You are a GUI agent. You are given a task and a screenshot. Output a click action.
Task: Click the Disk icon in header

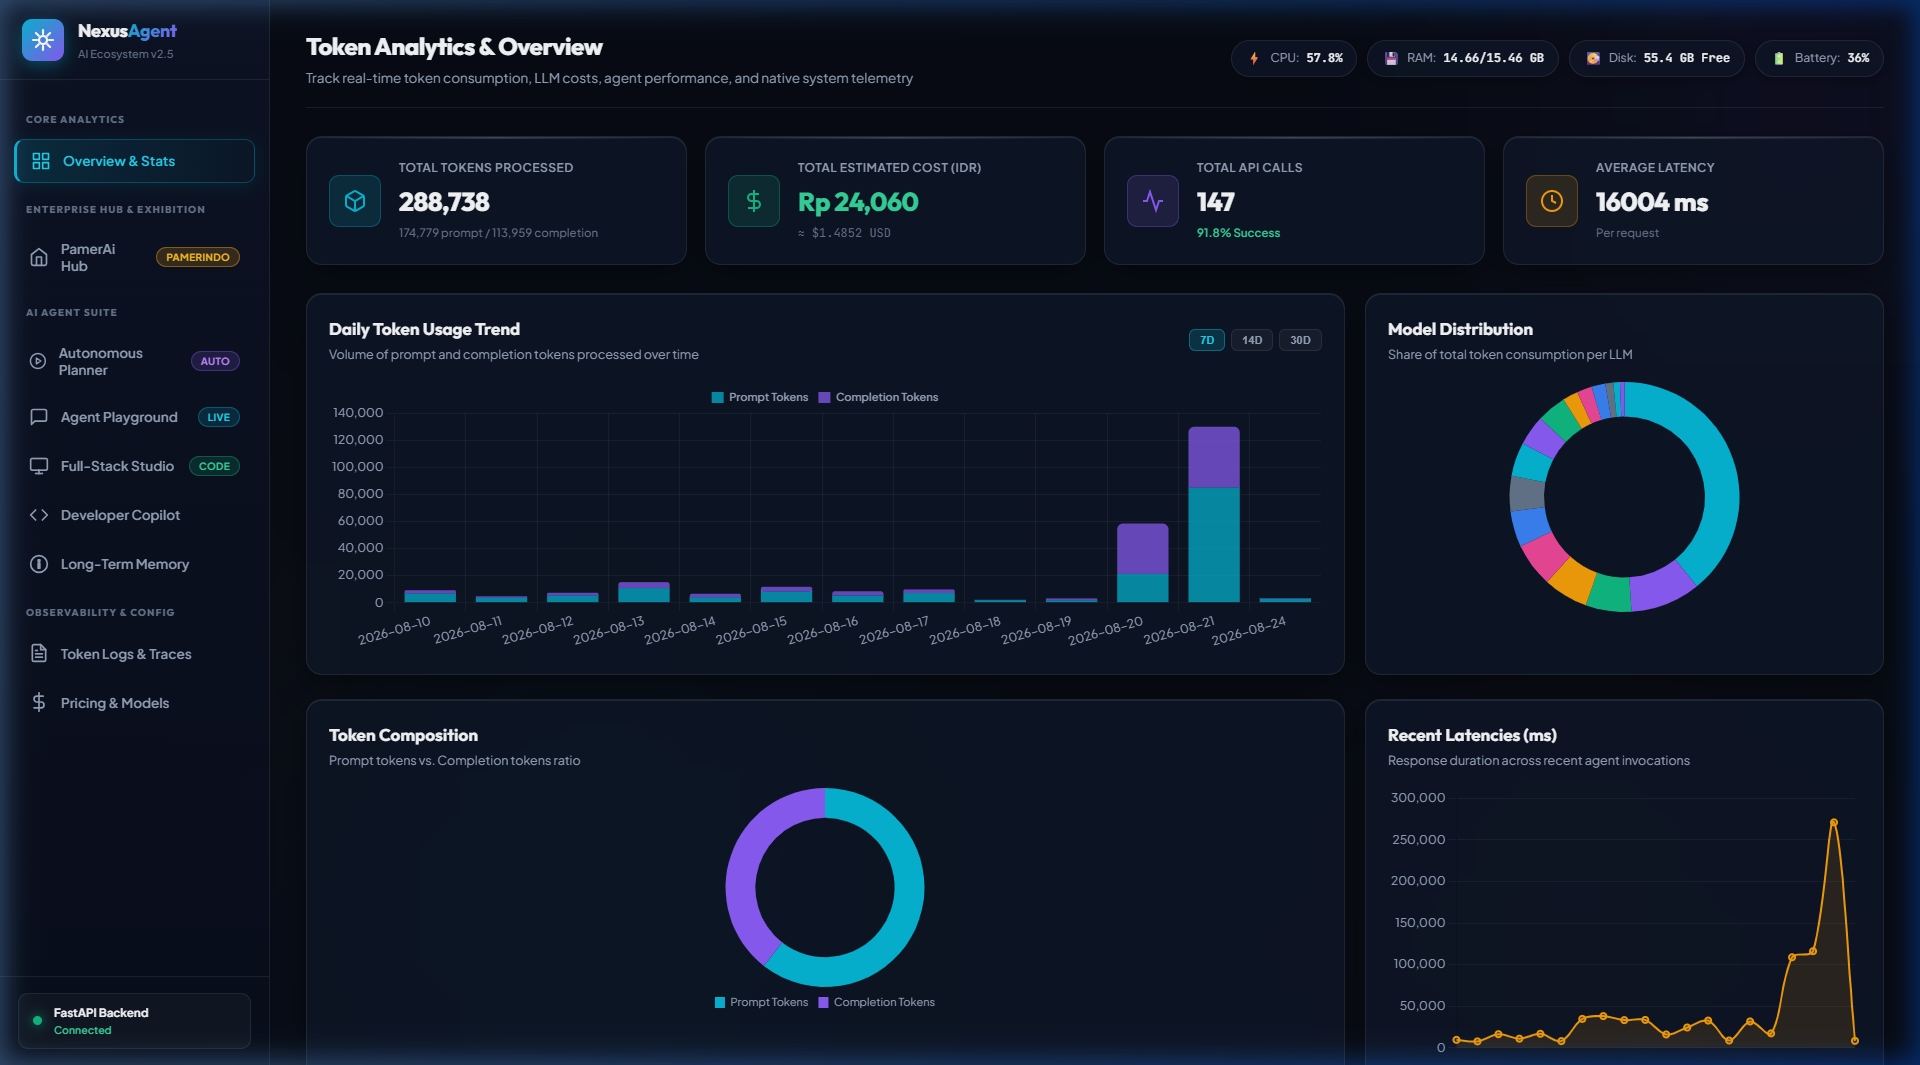[1593, 58]
